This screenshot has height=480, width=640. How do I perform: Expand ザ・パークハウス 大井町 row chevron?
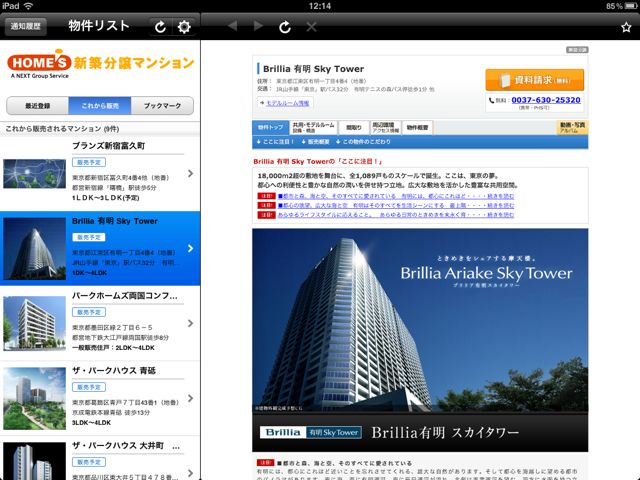click(x=190, y=473)
